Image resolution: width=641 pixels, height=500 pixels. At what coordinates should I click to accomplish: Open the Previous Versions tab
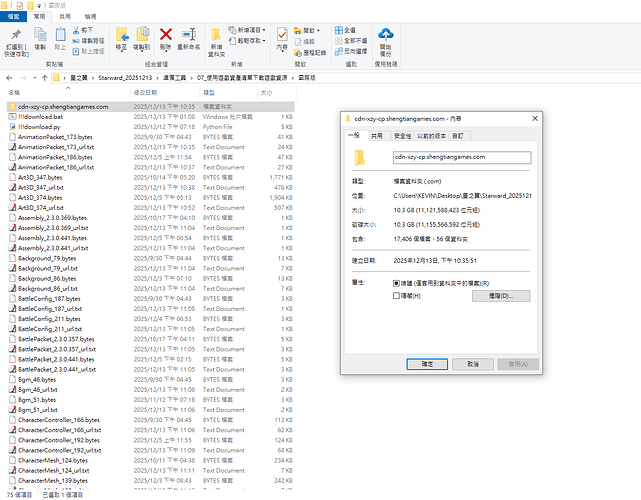[430, 135]
